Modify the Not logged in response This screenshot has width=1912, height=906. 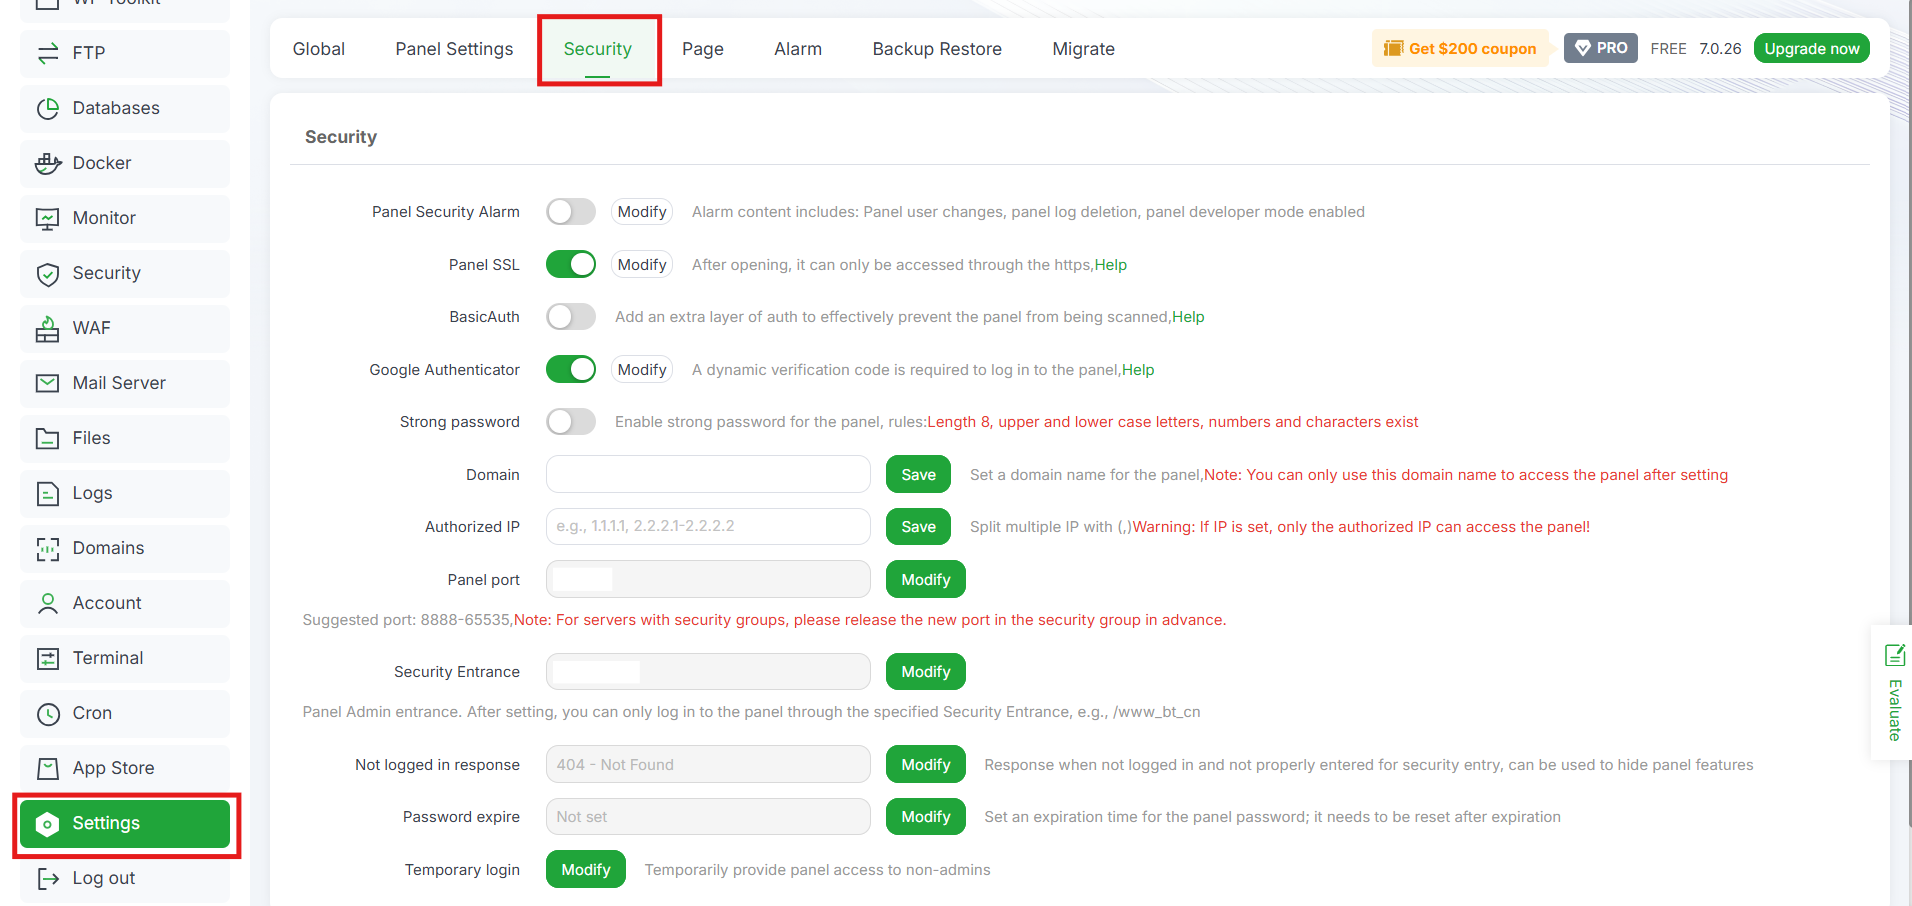[926, 764]
